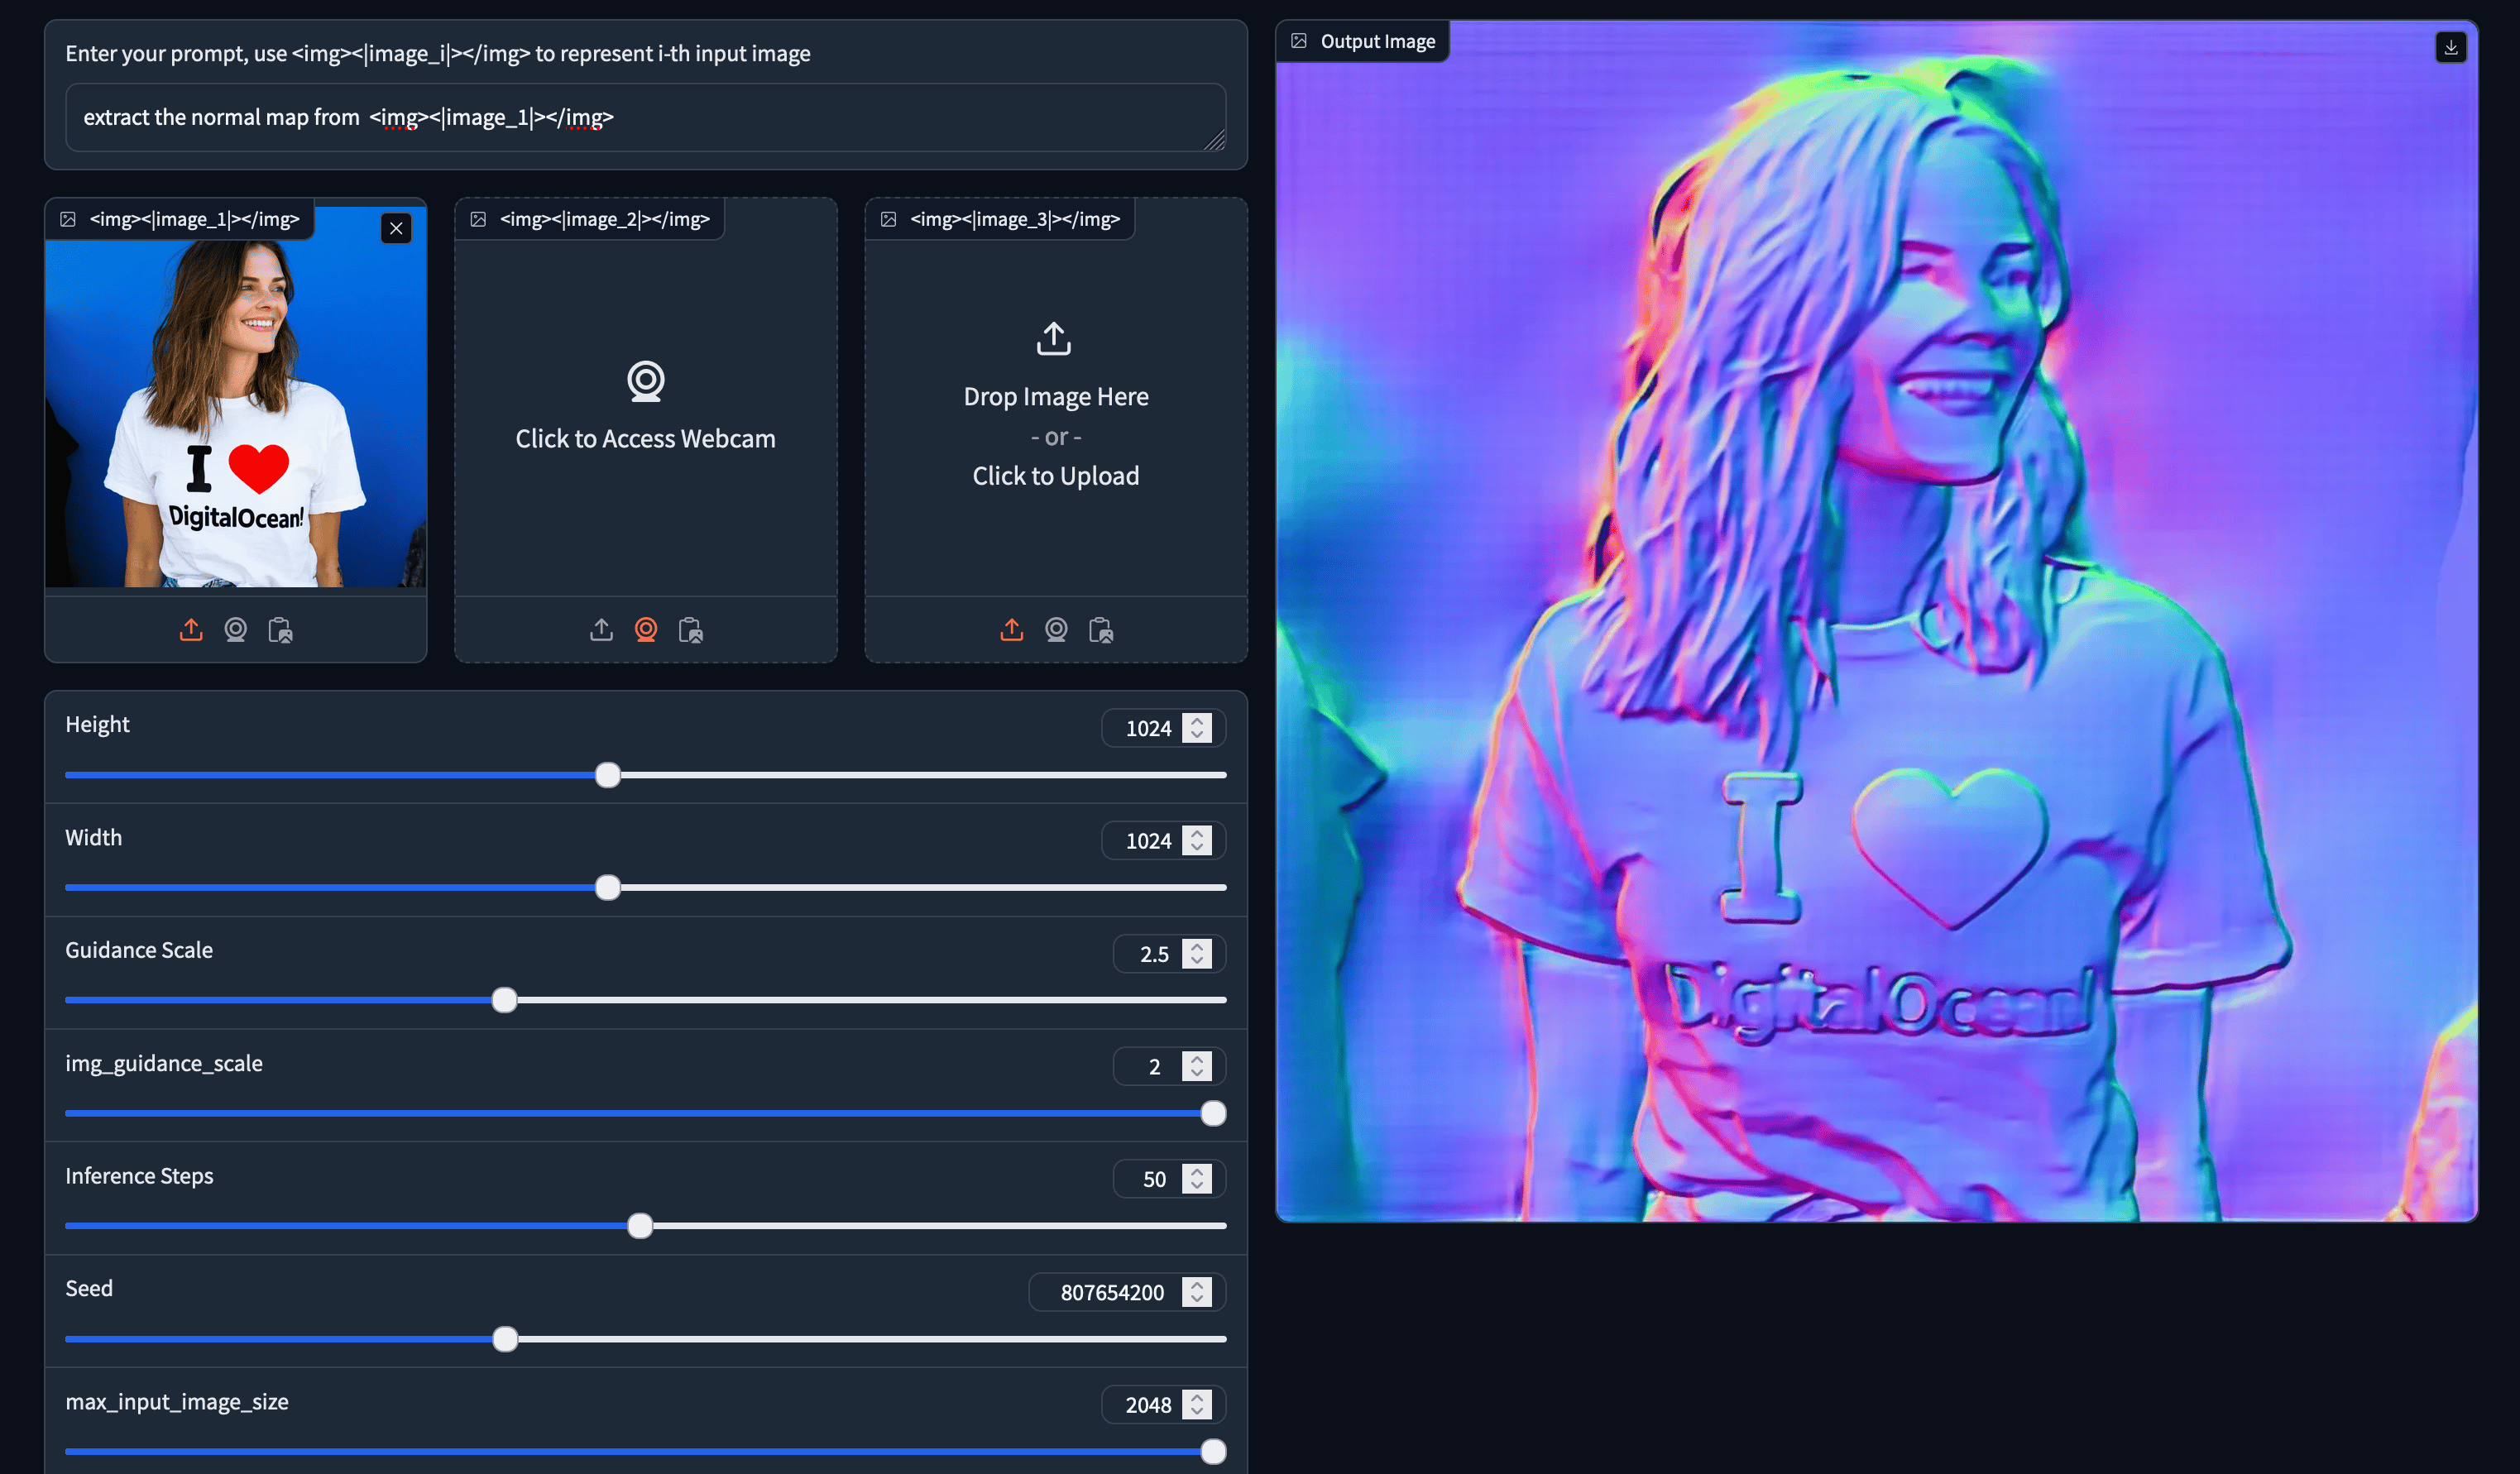Screen dimensions: 2520x1474
Task: Click the image icon beside the image_2 label
Action: (478, 219)
